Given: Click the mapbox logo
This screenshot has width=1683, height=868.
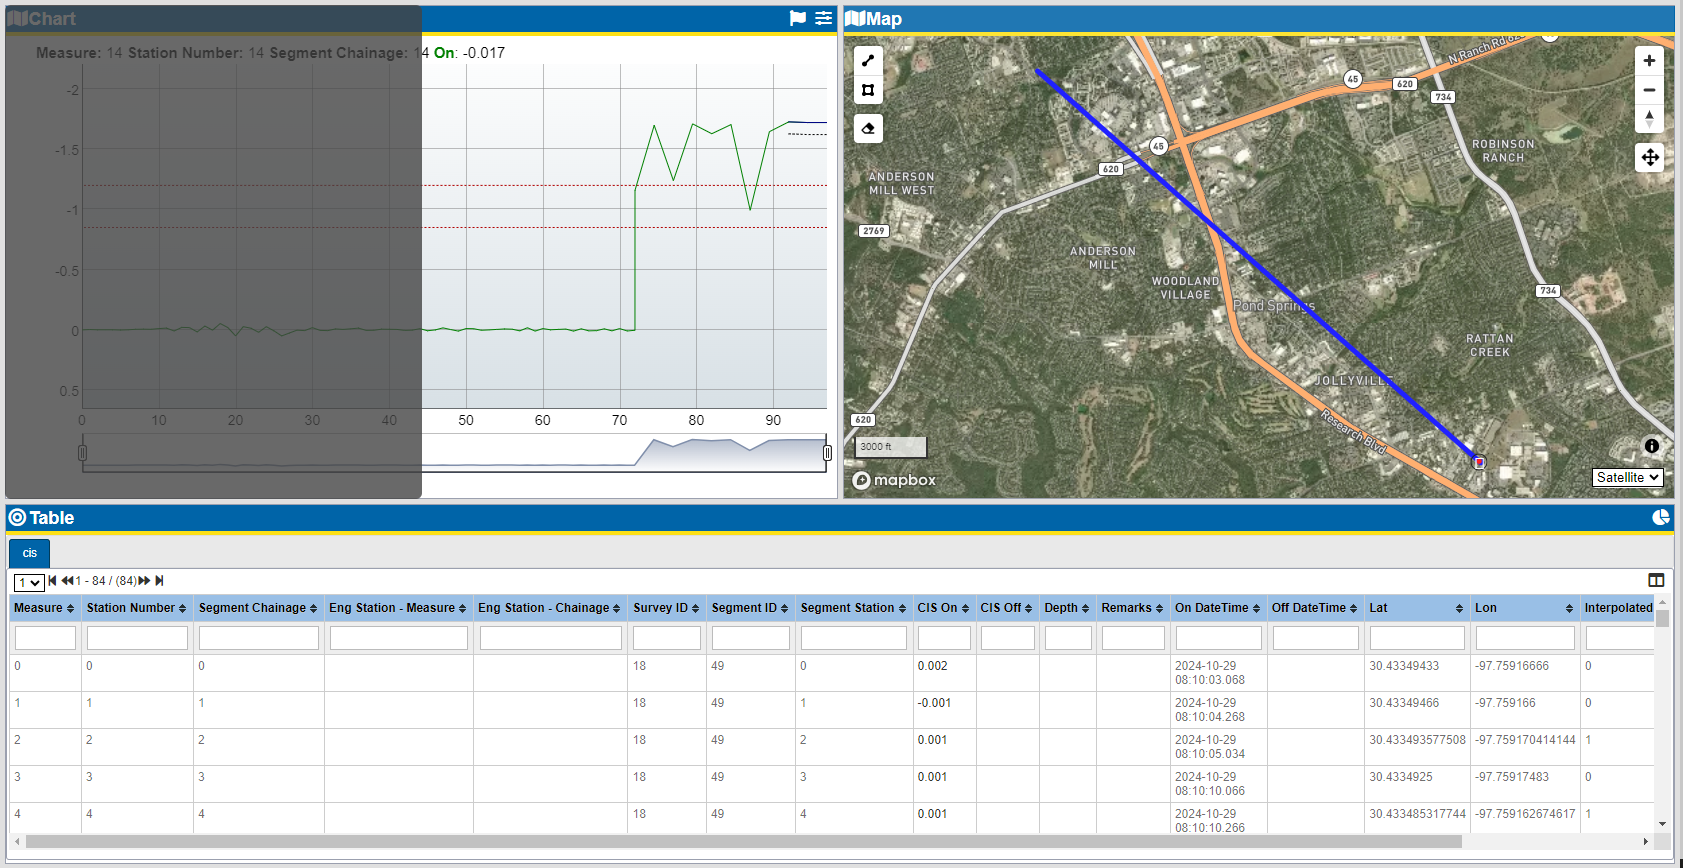Looking at the screenshot, I should [894, 480].
